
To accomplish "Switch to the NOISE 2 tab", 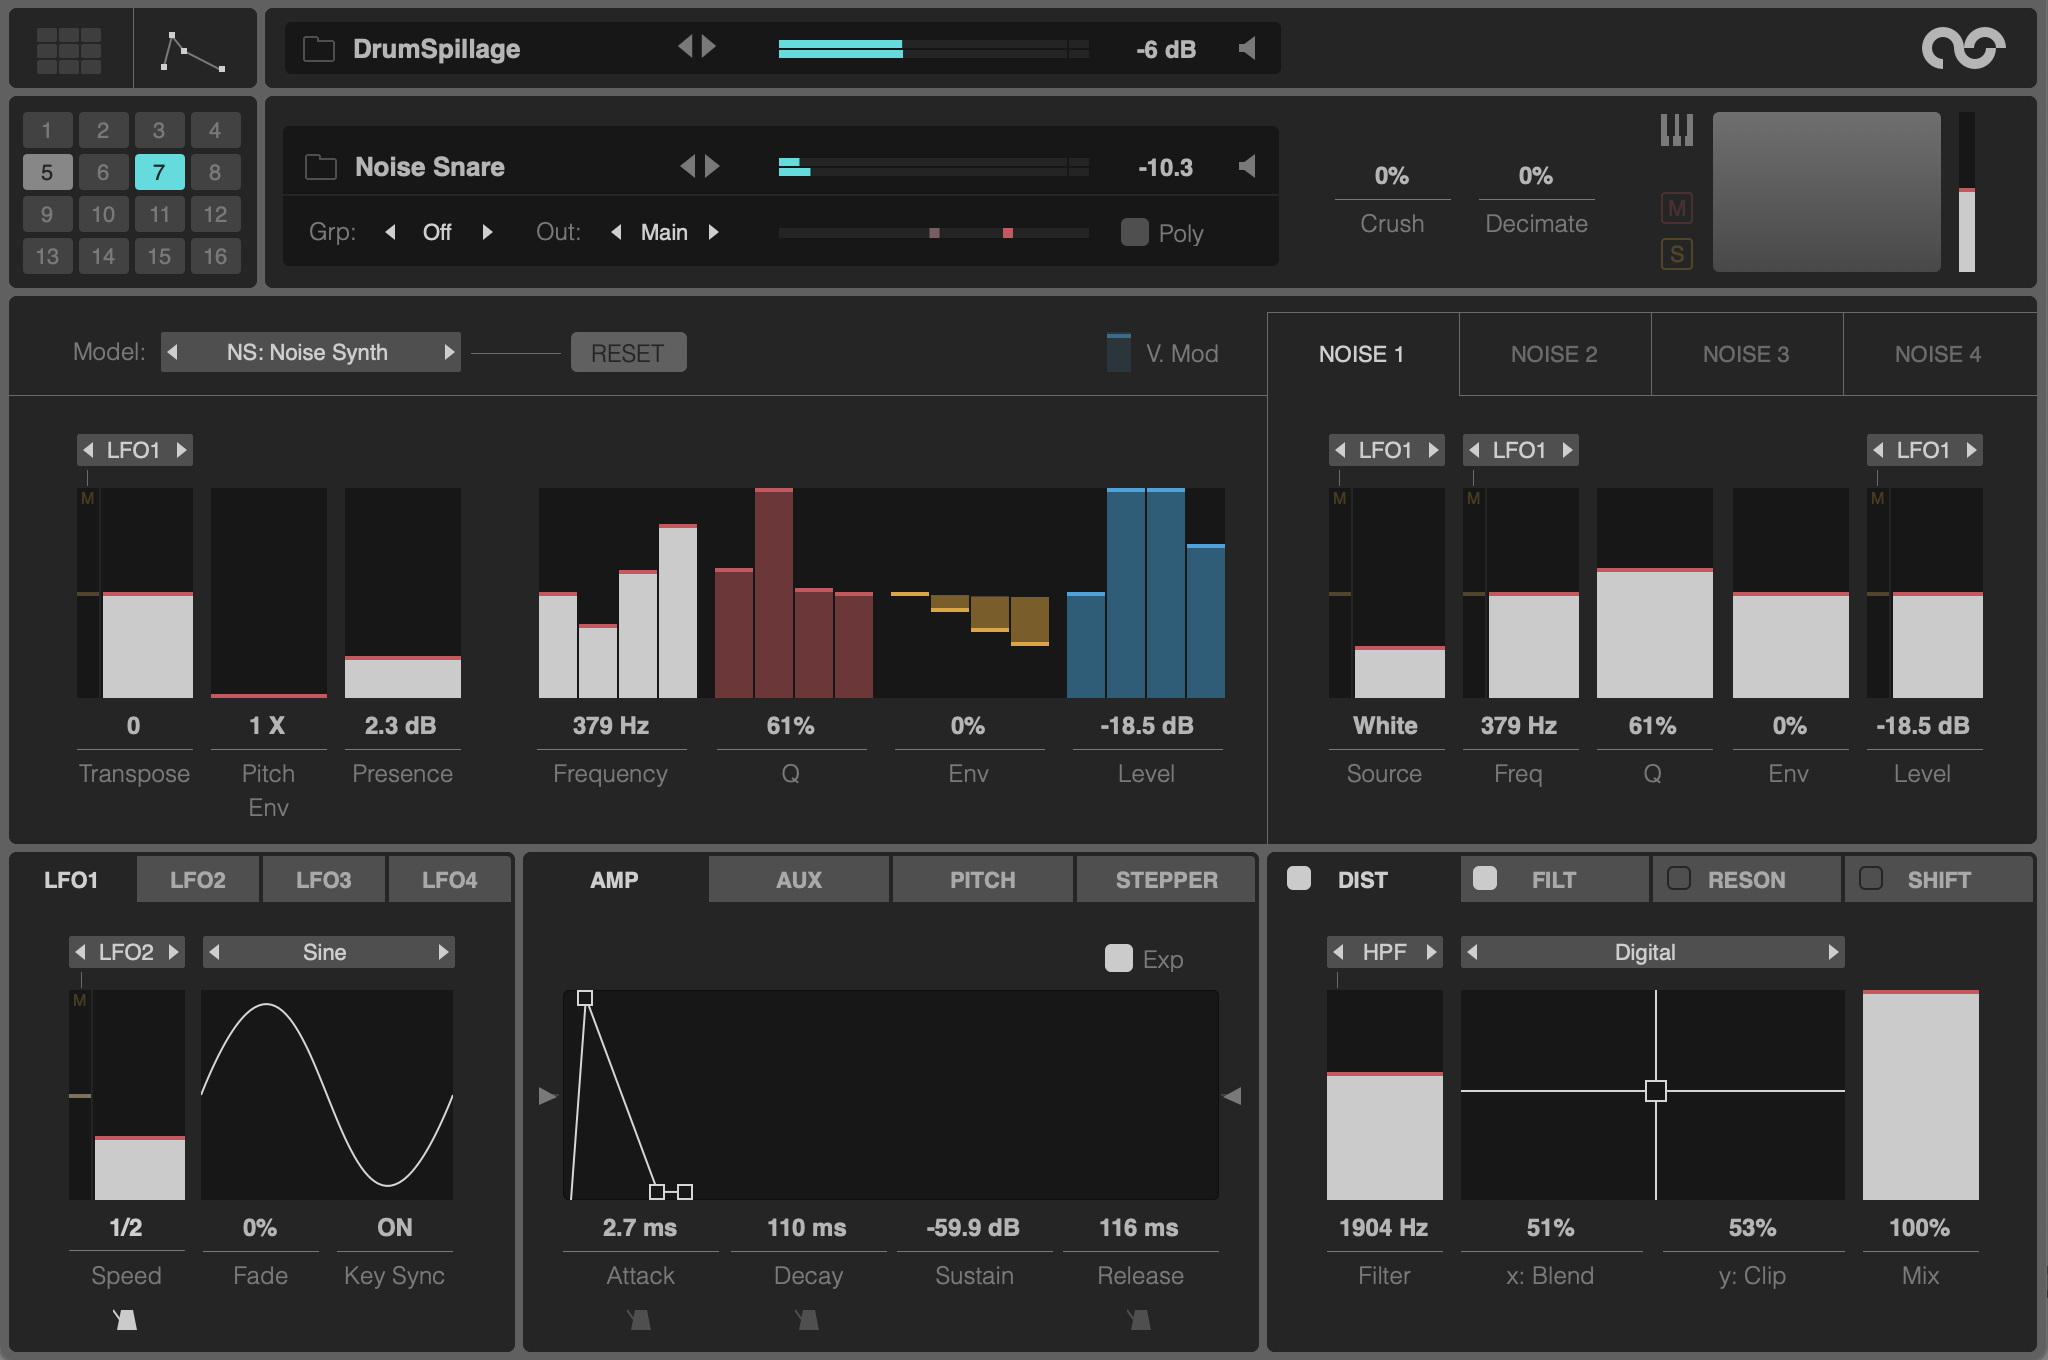I will (1553, 354).
